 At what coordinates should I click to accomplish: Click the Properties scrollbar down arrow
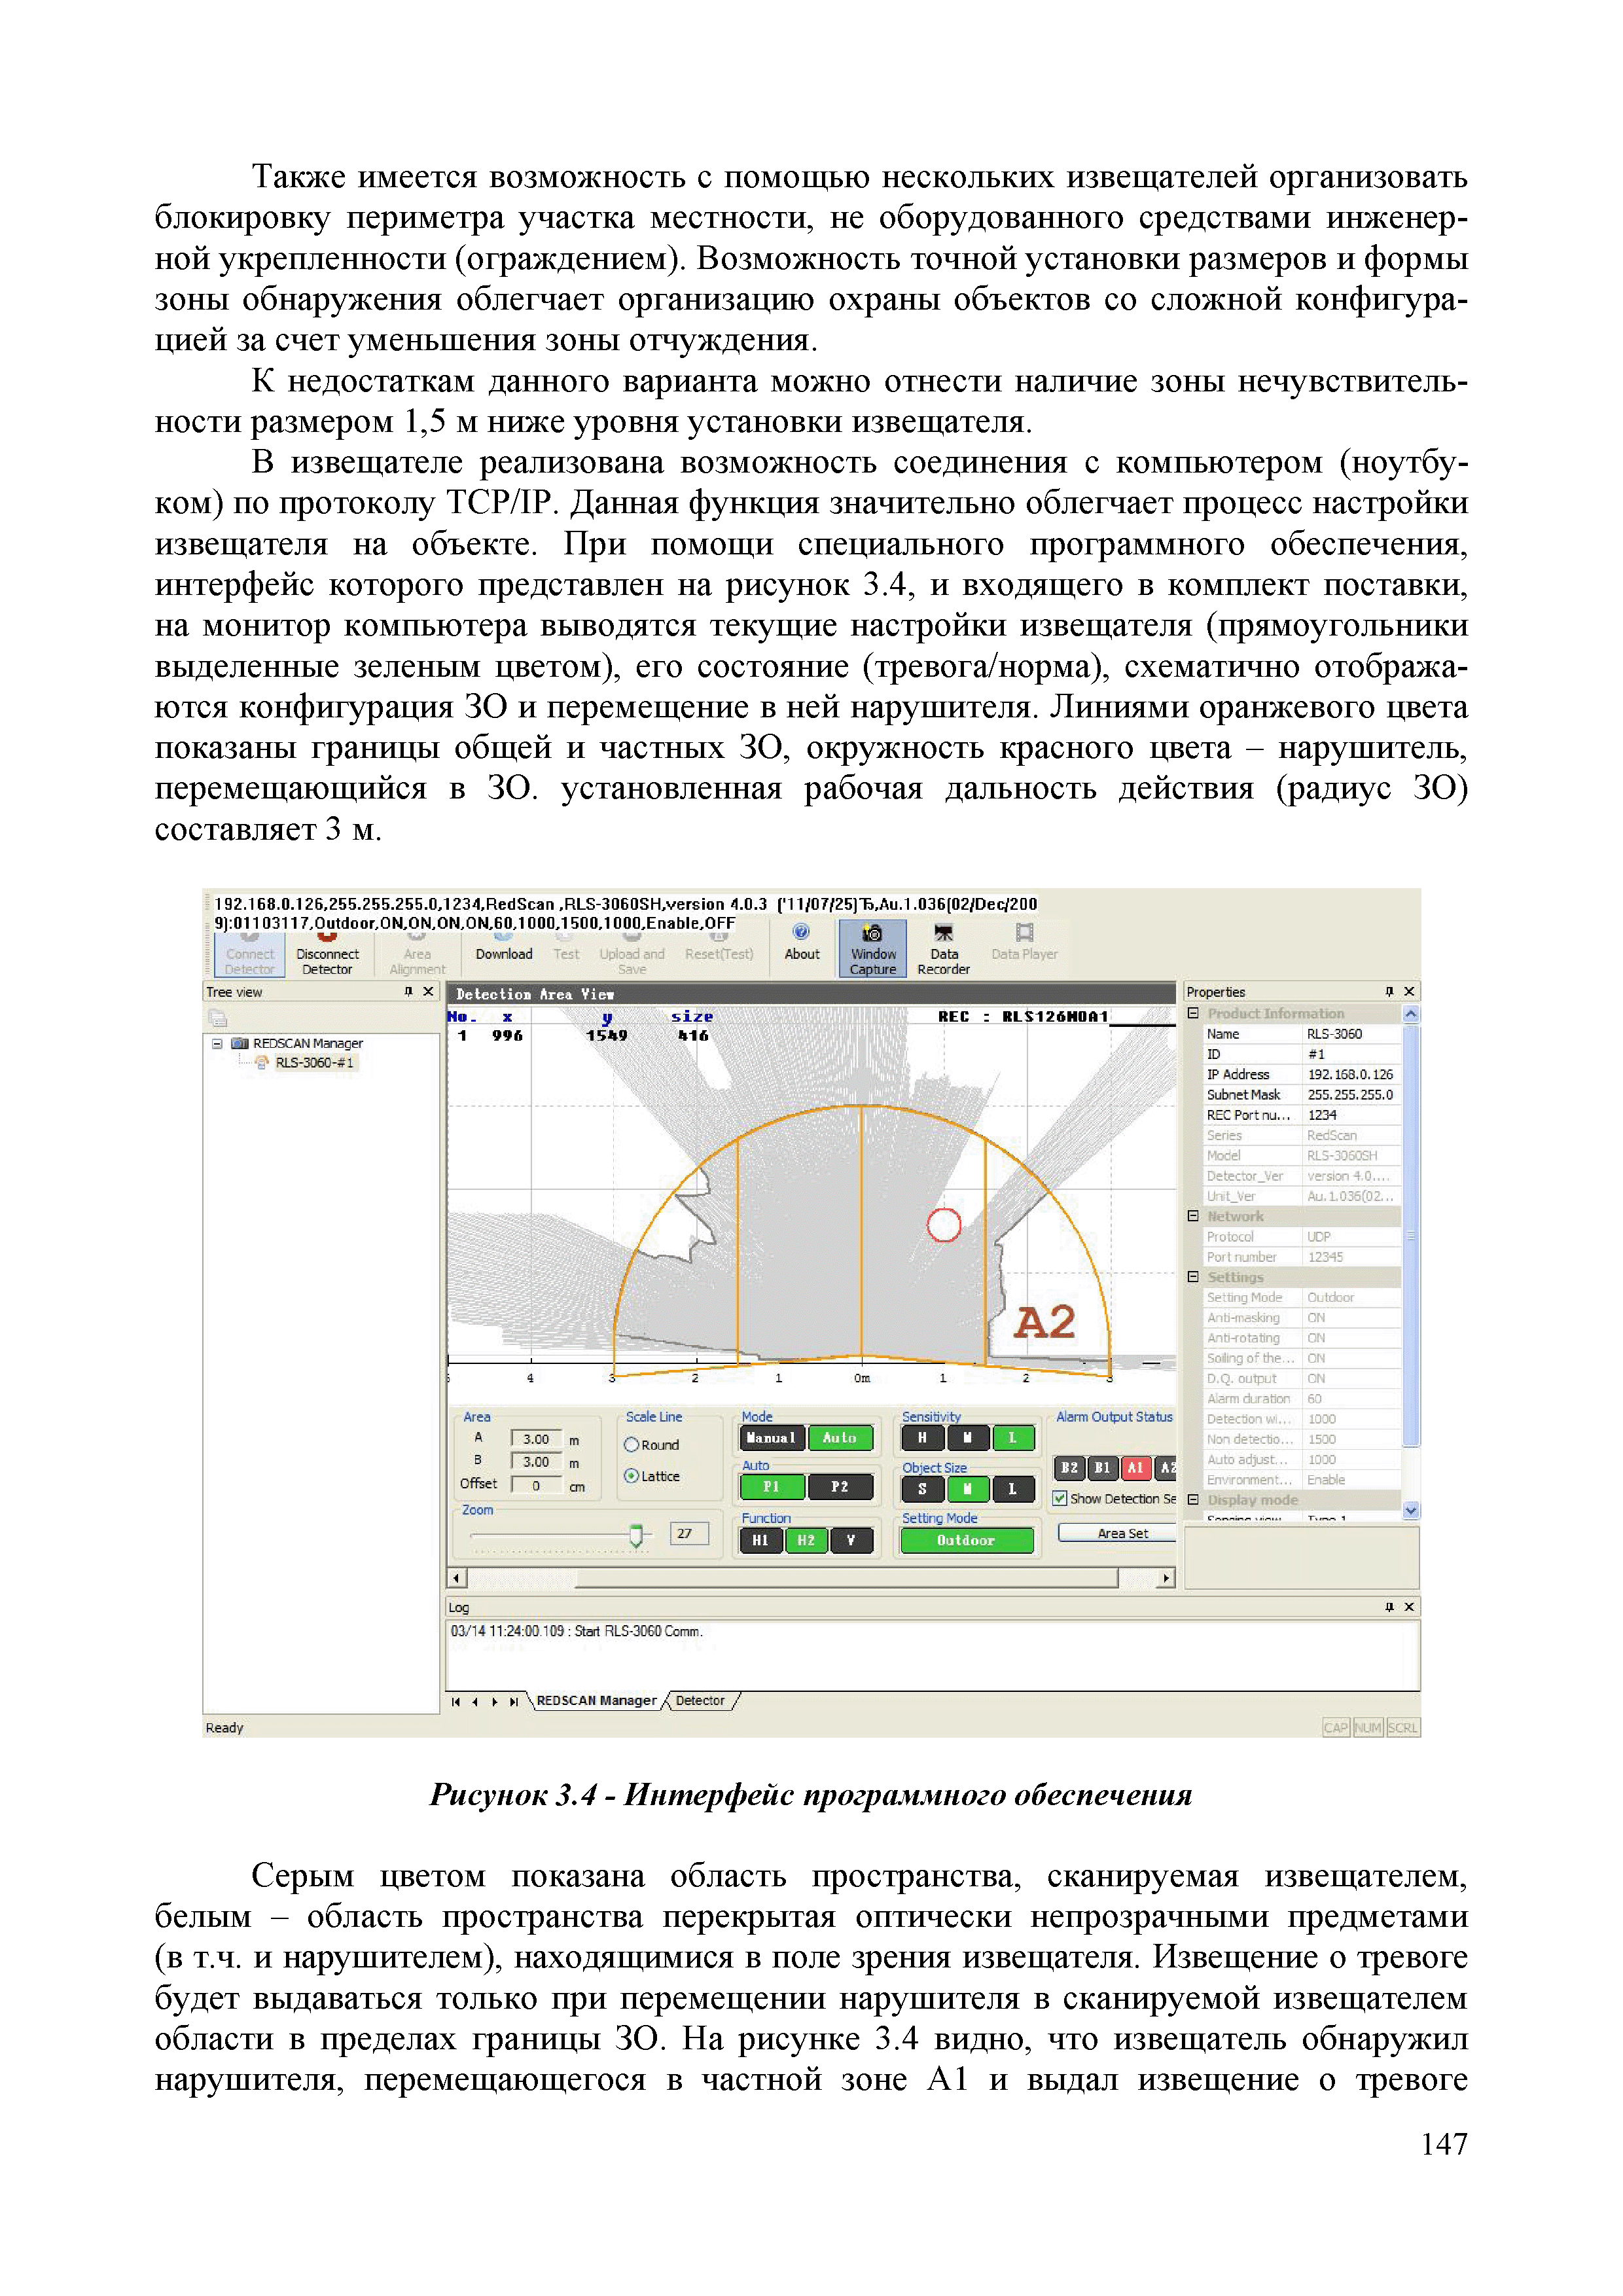(1411, 1511)
